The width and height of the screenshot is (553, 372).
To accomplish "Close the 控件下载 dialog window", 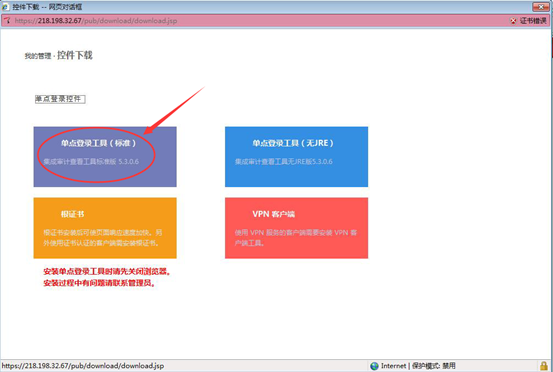I will [x=541, y=7].
